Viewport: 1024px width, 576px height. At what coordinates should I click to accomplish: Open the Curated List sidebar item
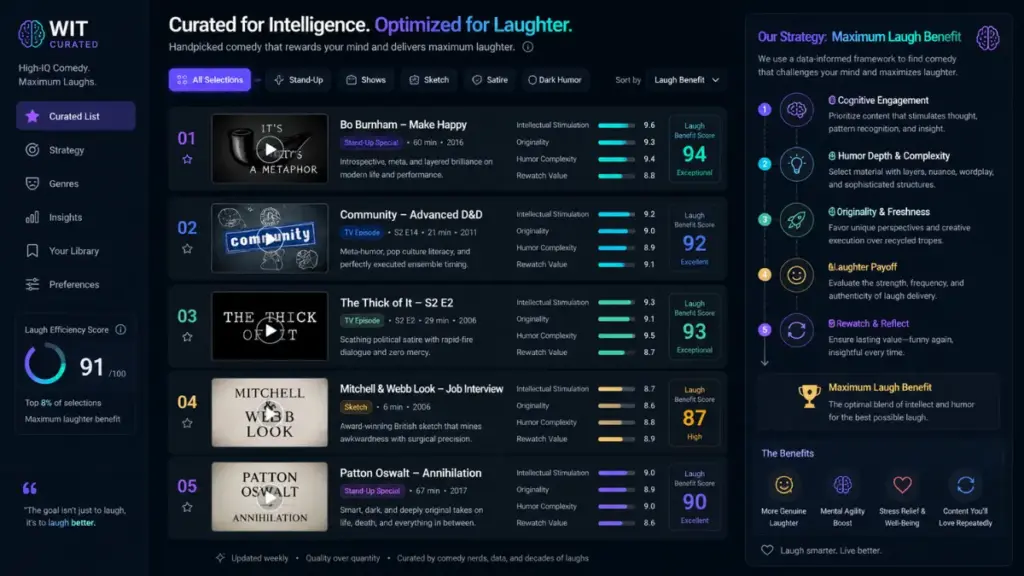point(76,116)
